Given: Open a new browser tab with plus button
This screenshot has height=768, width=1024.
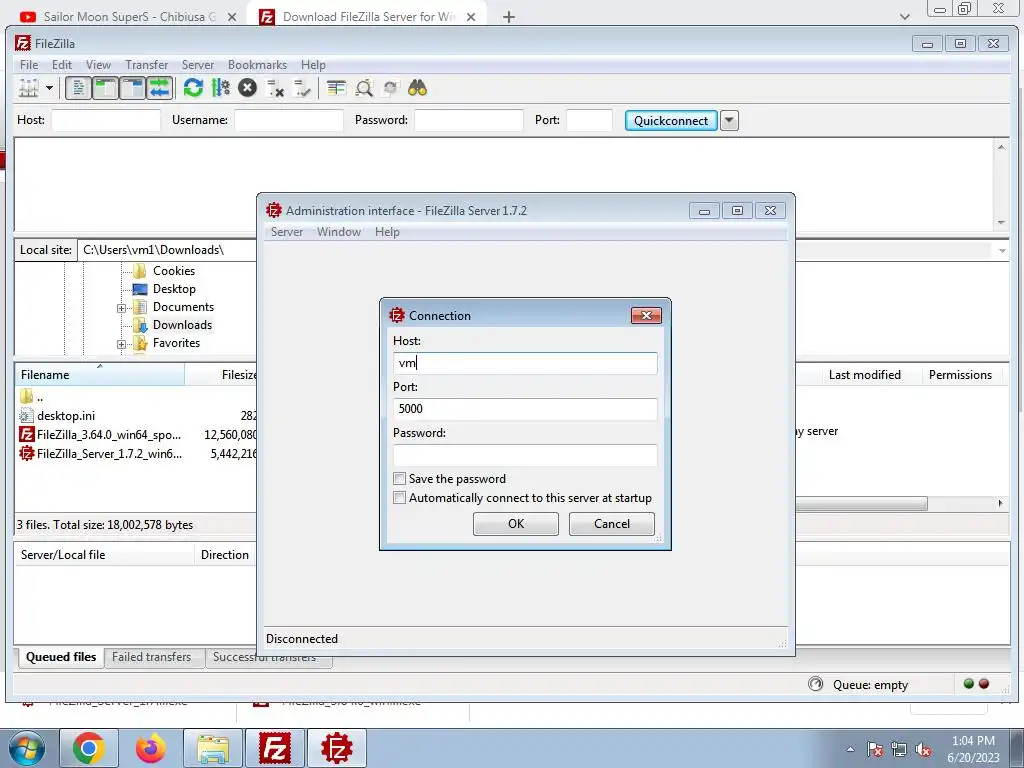Looking at the screenshot, I should [x=509, y=17].
